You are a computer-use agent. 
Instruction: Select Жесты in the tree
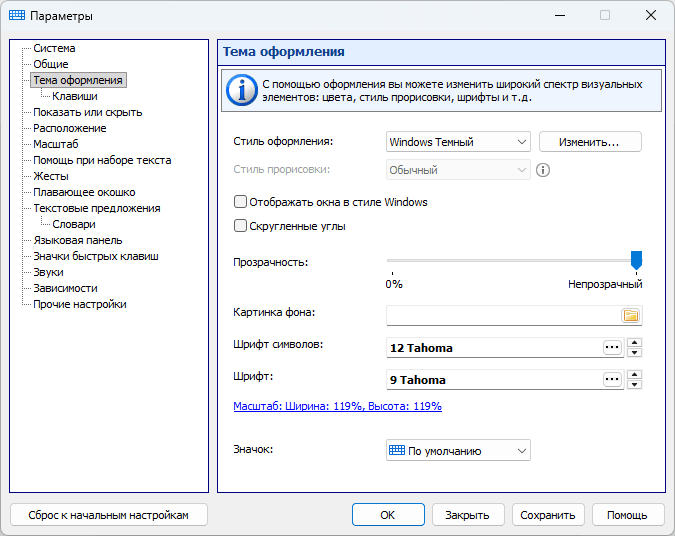51,176
